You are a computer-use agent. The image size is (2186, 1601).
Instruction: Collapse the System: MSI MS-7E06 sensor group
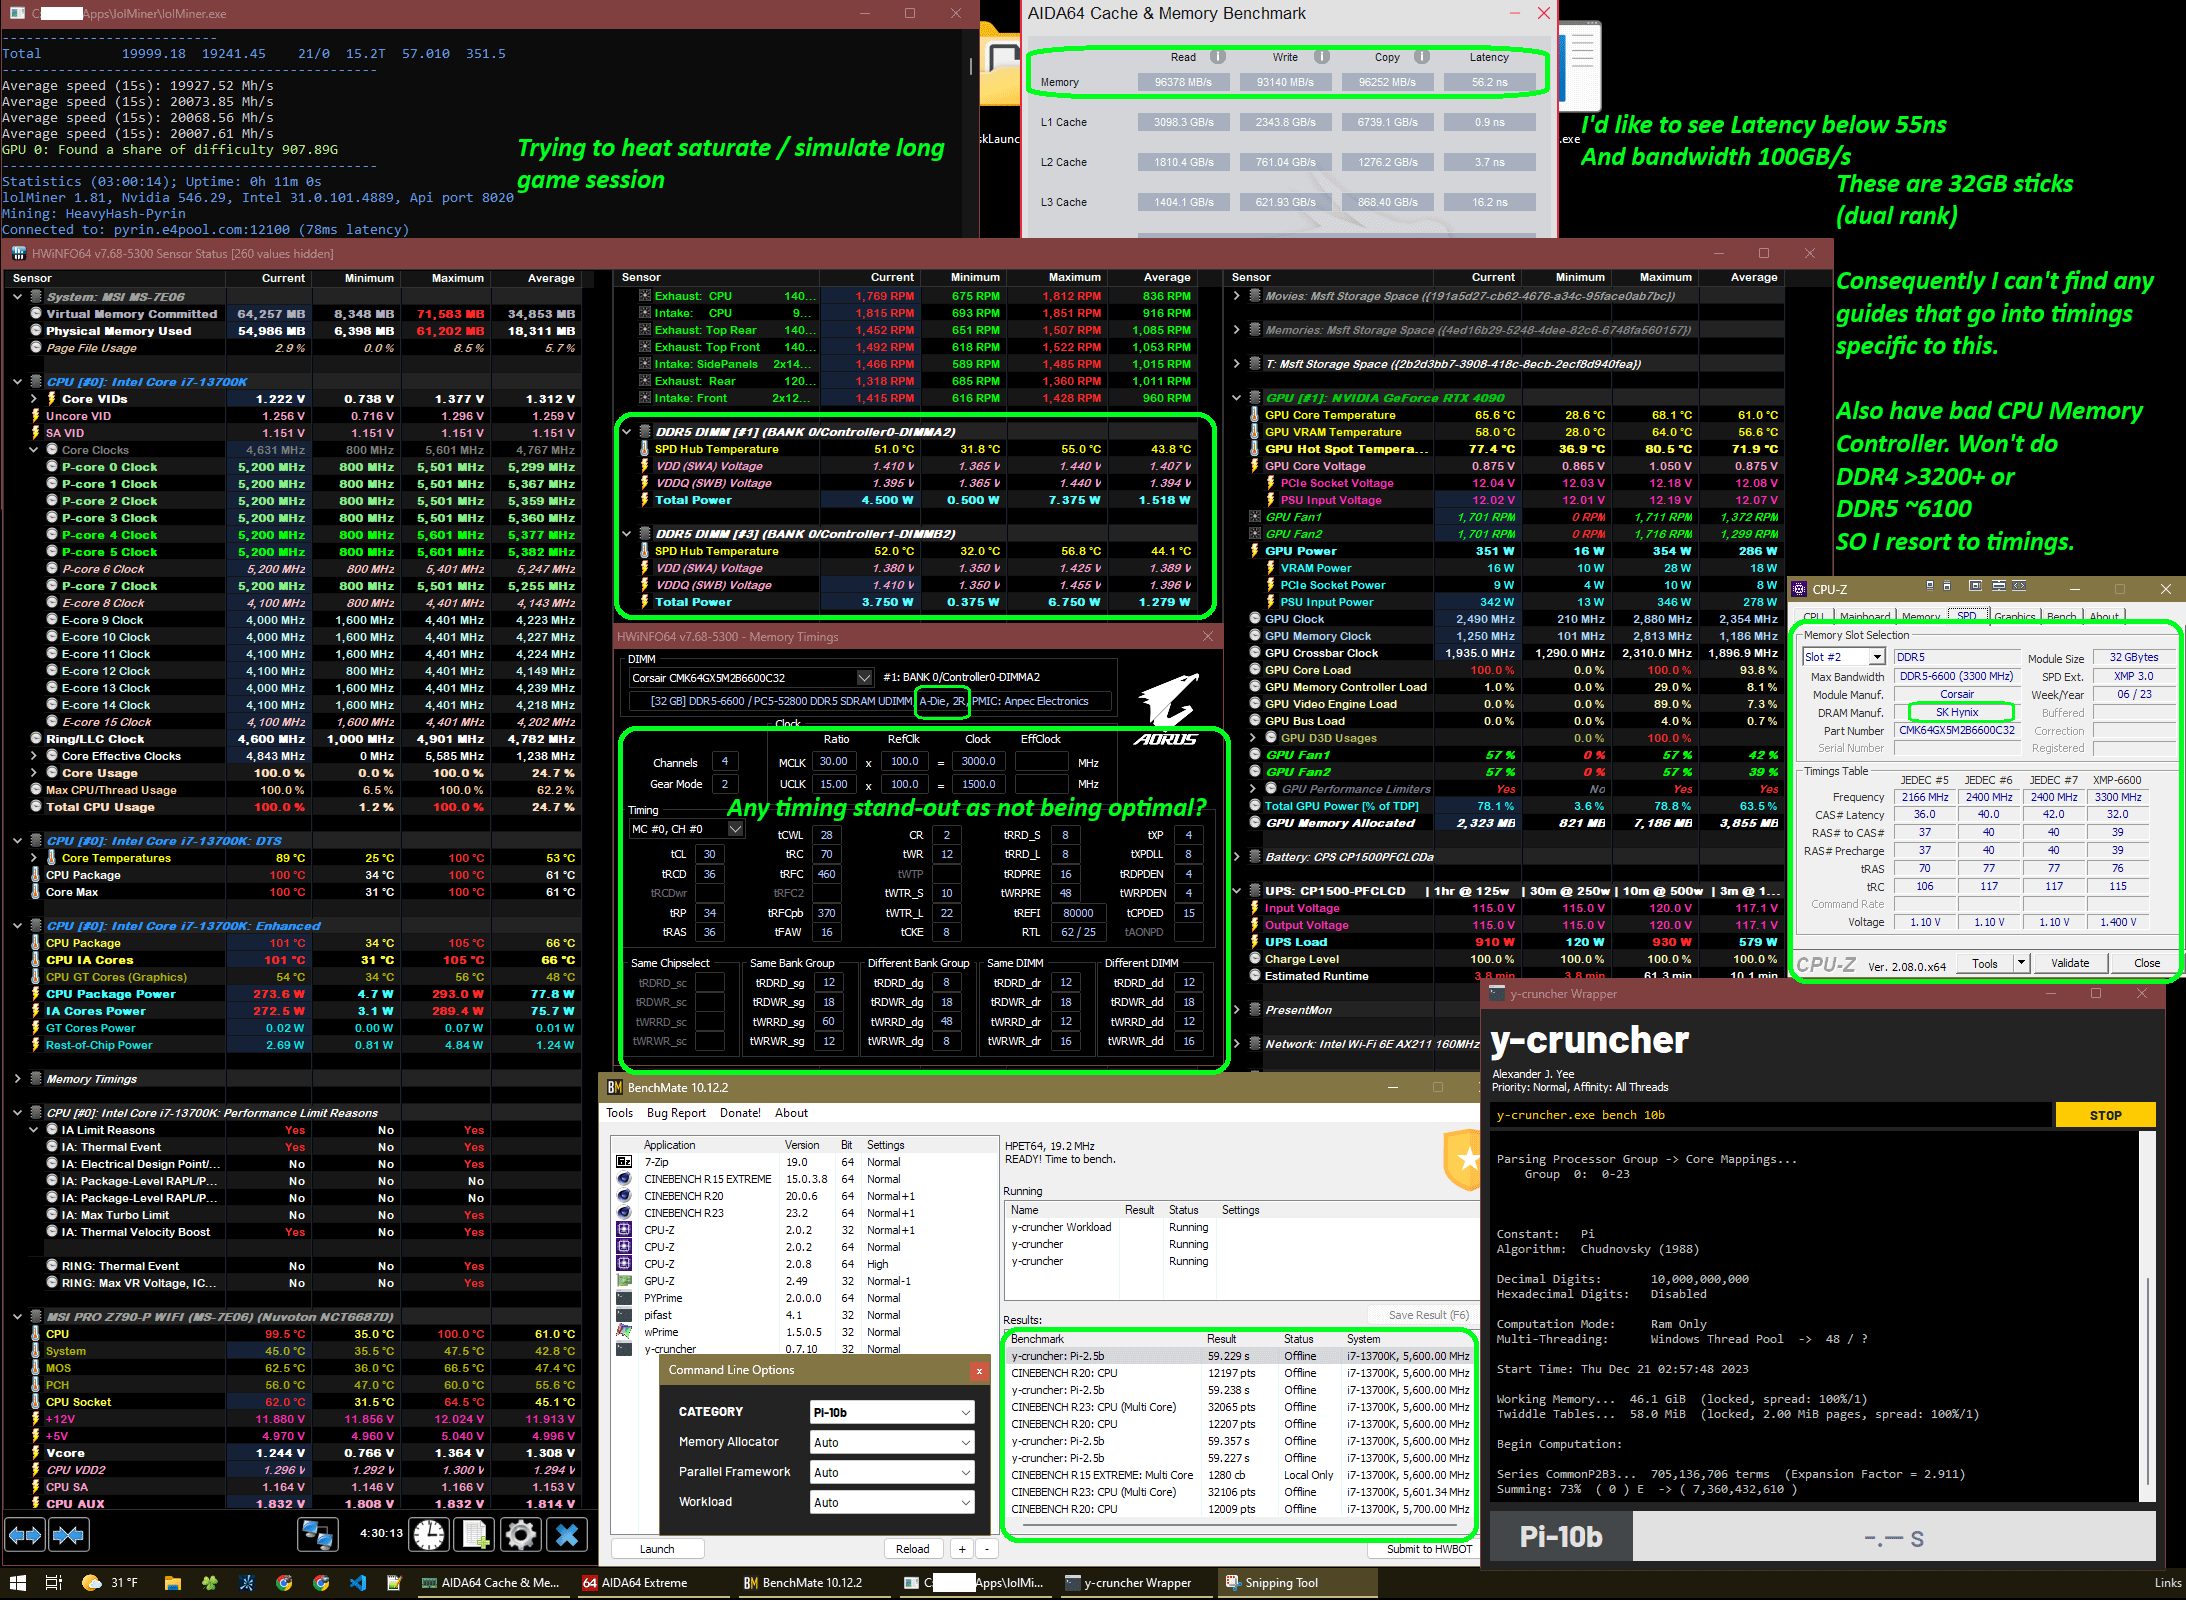coord(18,297)
